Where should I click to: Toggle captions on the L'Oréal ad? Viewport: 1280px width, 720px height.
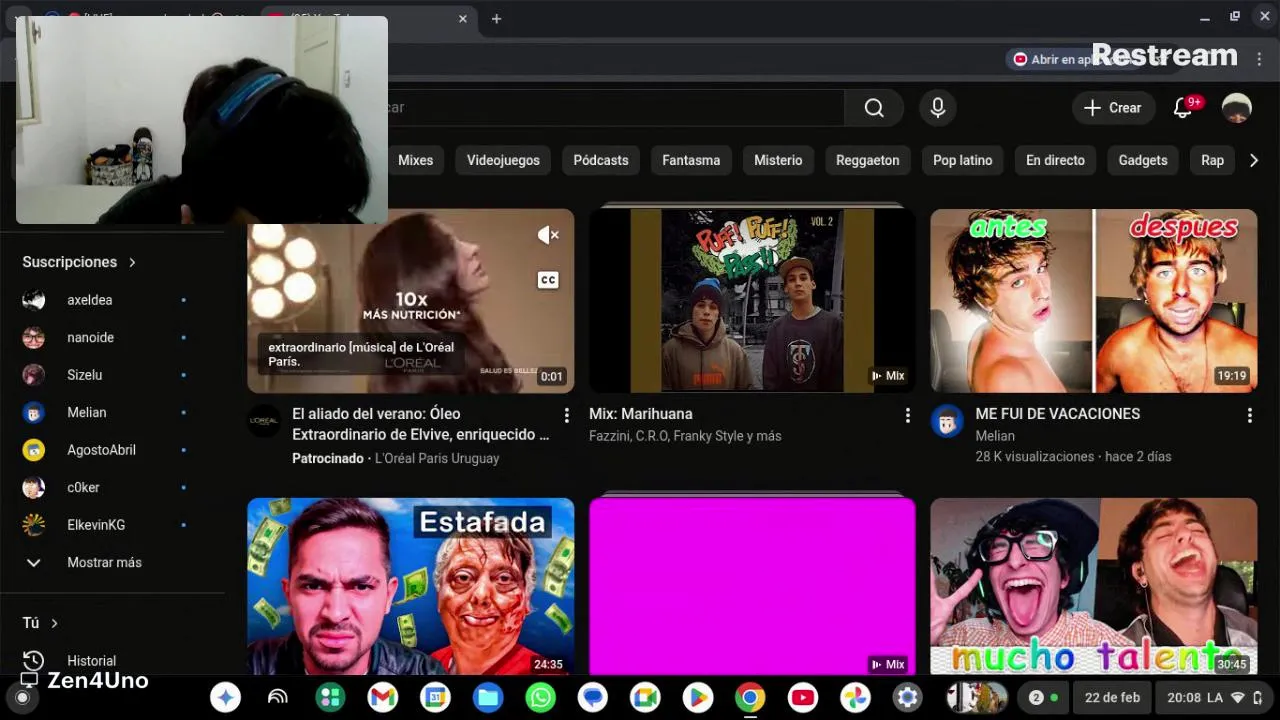548,280
